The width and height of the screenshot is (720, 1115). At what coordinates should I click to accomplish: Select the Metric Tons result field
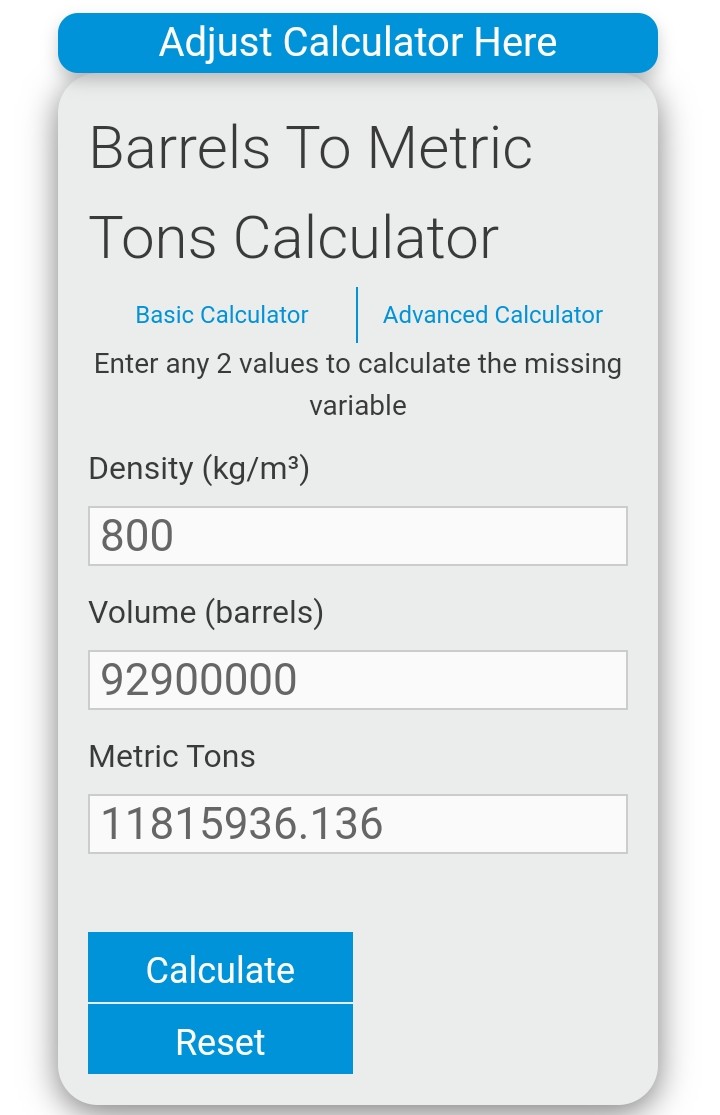[x=358, y=824]
